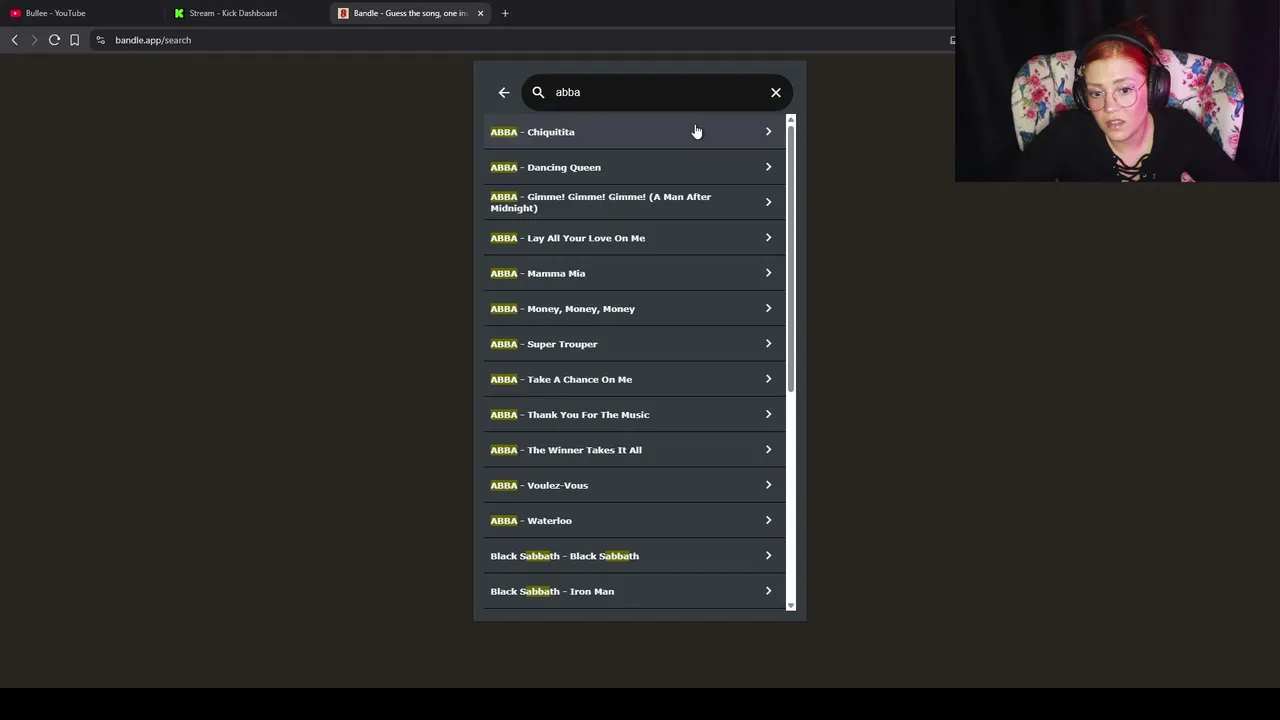Open chevron for Take A Chance On Me

click(x=768, y=379)
